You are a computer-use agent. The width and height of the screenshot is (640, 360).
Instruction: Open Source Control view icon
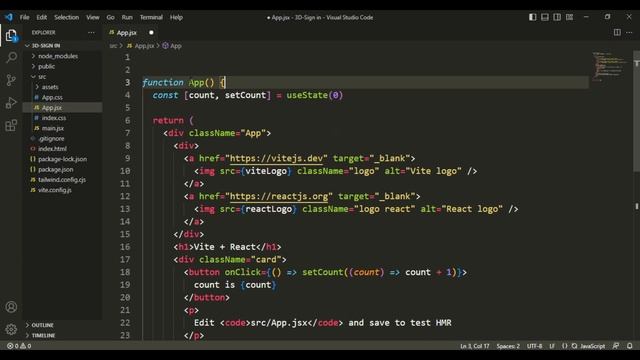coord(11,80)
